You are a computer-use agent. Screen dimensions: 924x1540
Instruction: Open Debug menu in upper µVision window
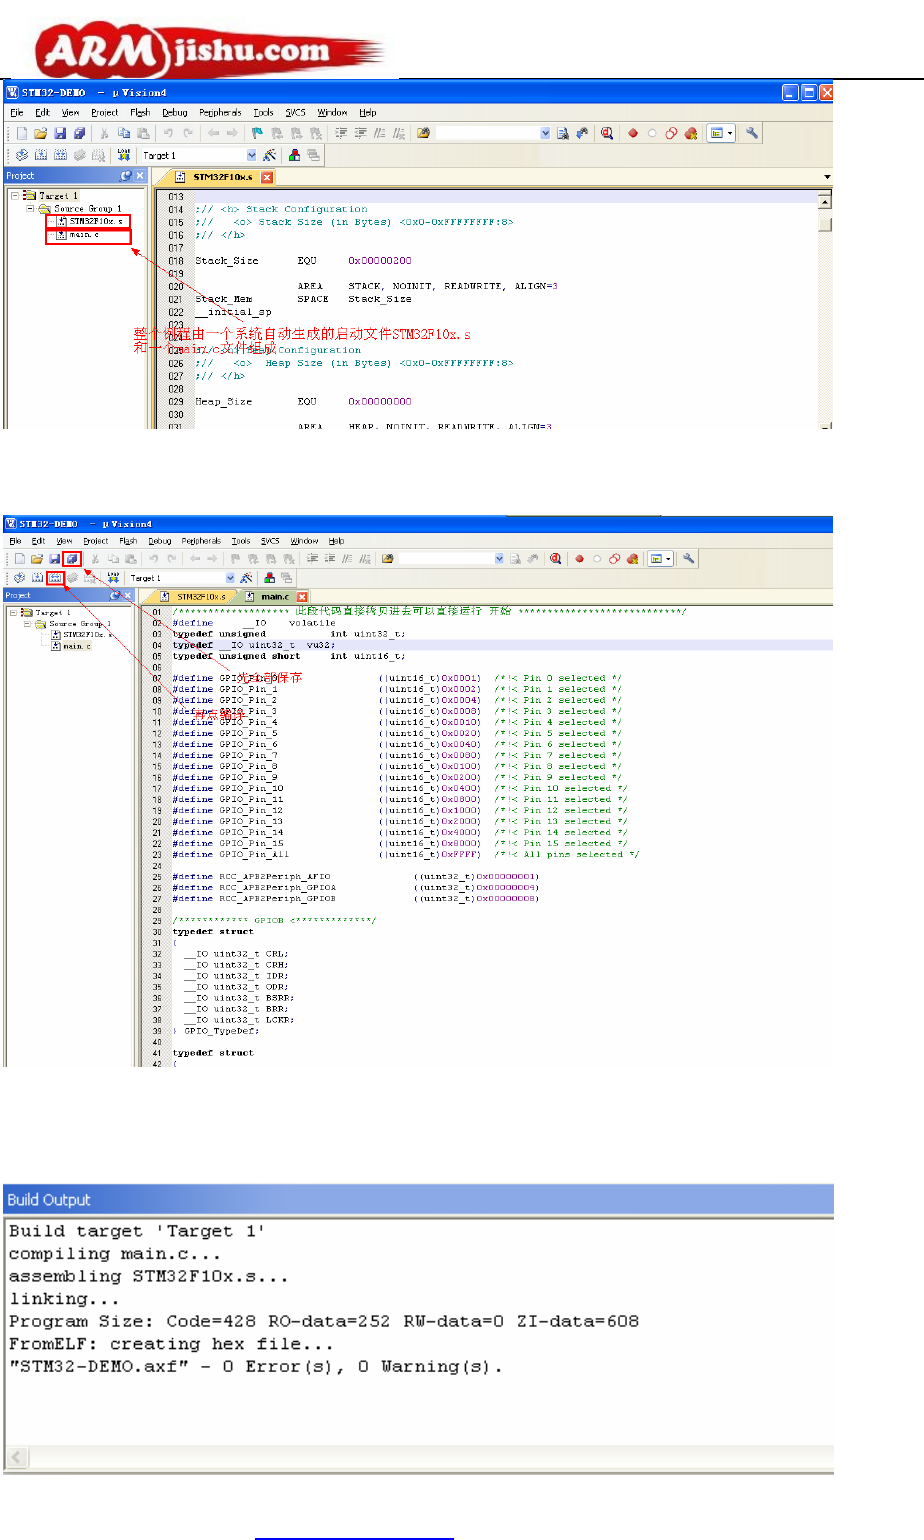(175, 113)
